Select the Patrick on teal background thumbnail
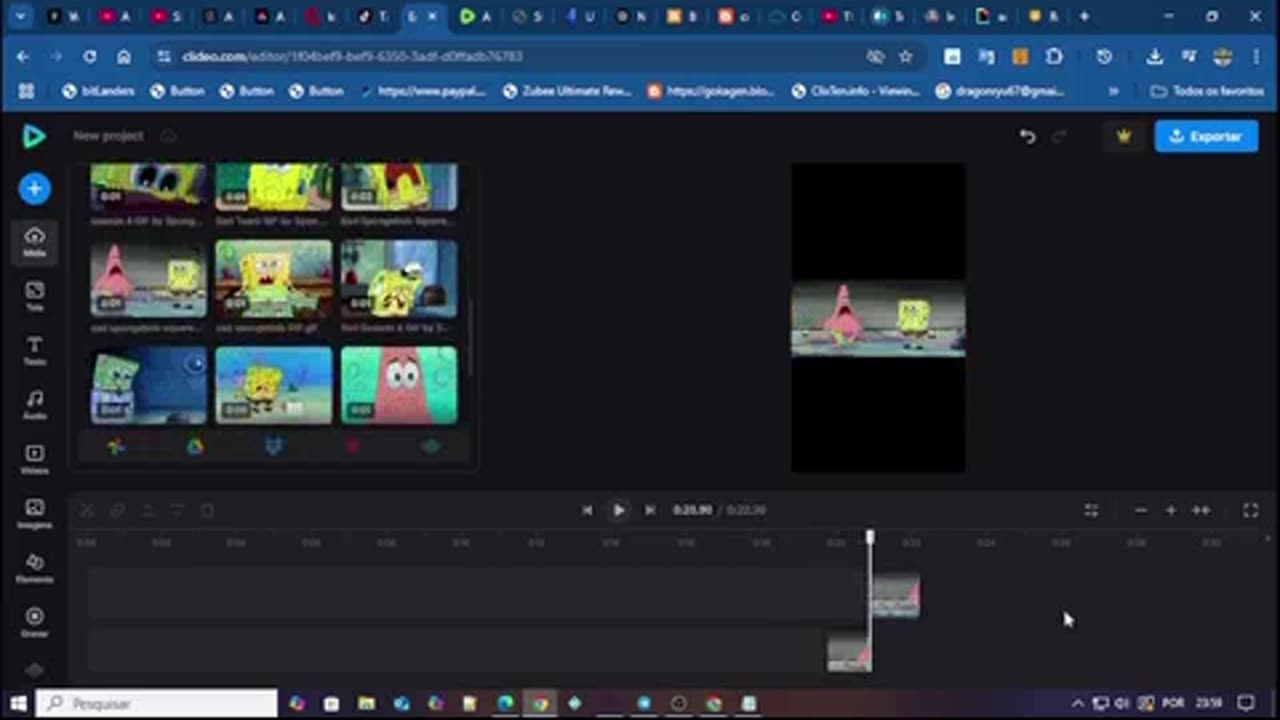Image resolution: width=1280 pixels, height=720 pixels. pos(398,385)
